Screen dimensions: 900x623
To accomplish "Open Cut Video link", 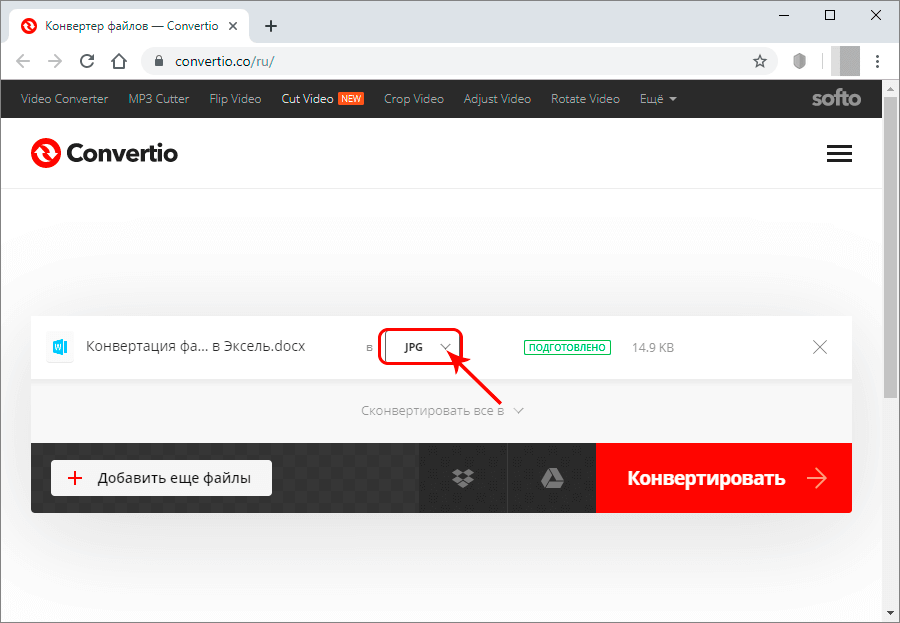I will (x=307, y=99).
